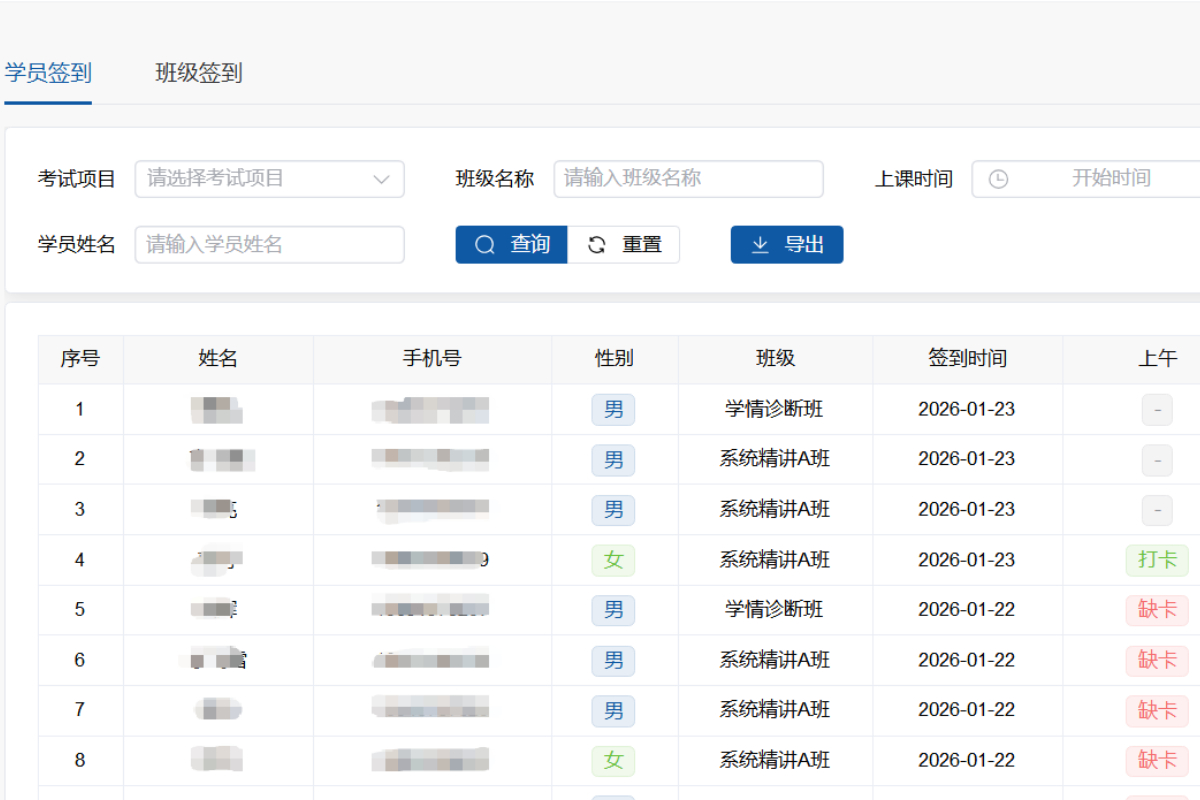Focus the 学员姓名 input field

(x=269, y=245)
